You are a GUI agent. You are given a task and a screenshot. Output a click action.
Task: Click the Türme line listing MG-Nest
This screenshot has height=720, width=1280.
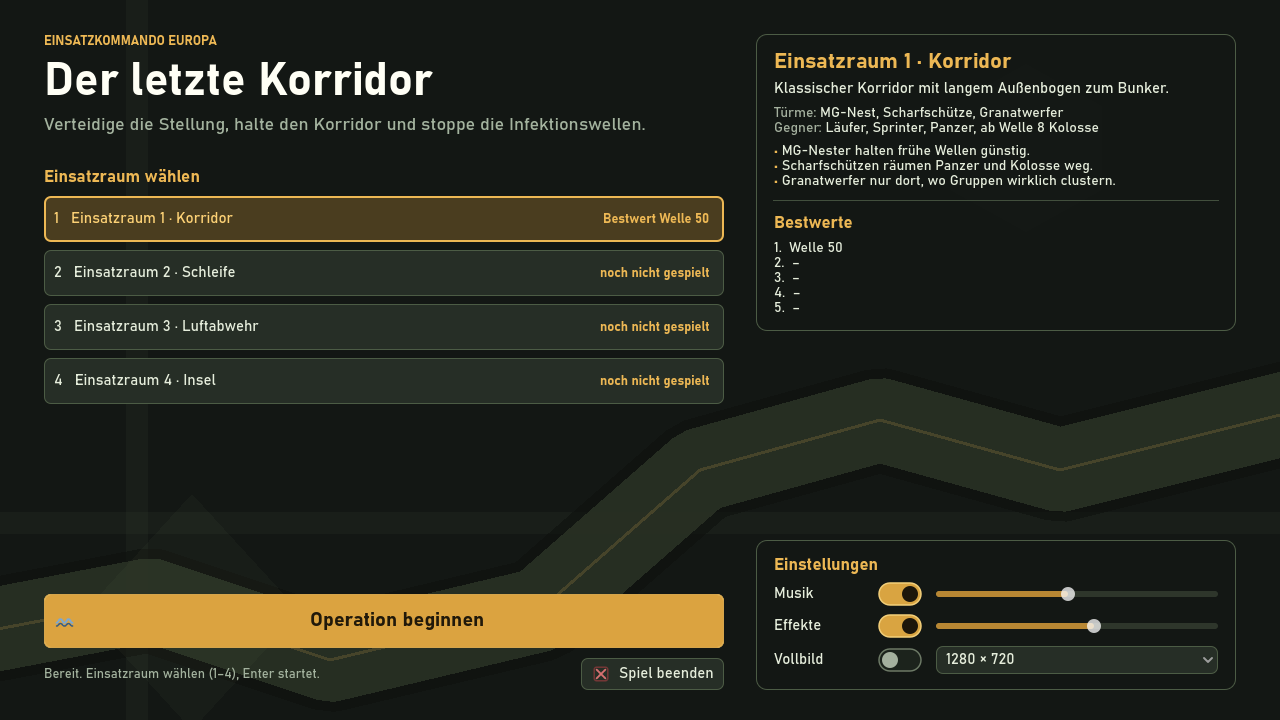tap(919, 112)
